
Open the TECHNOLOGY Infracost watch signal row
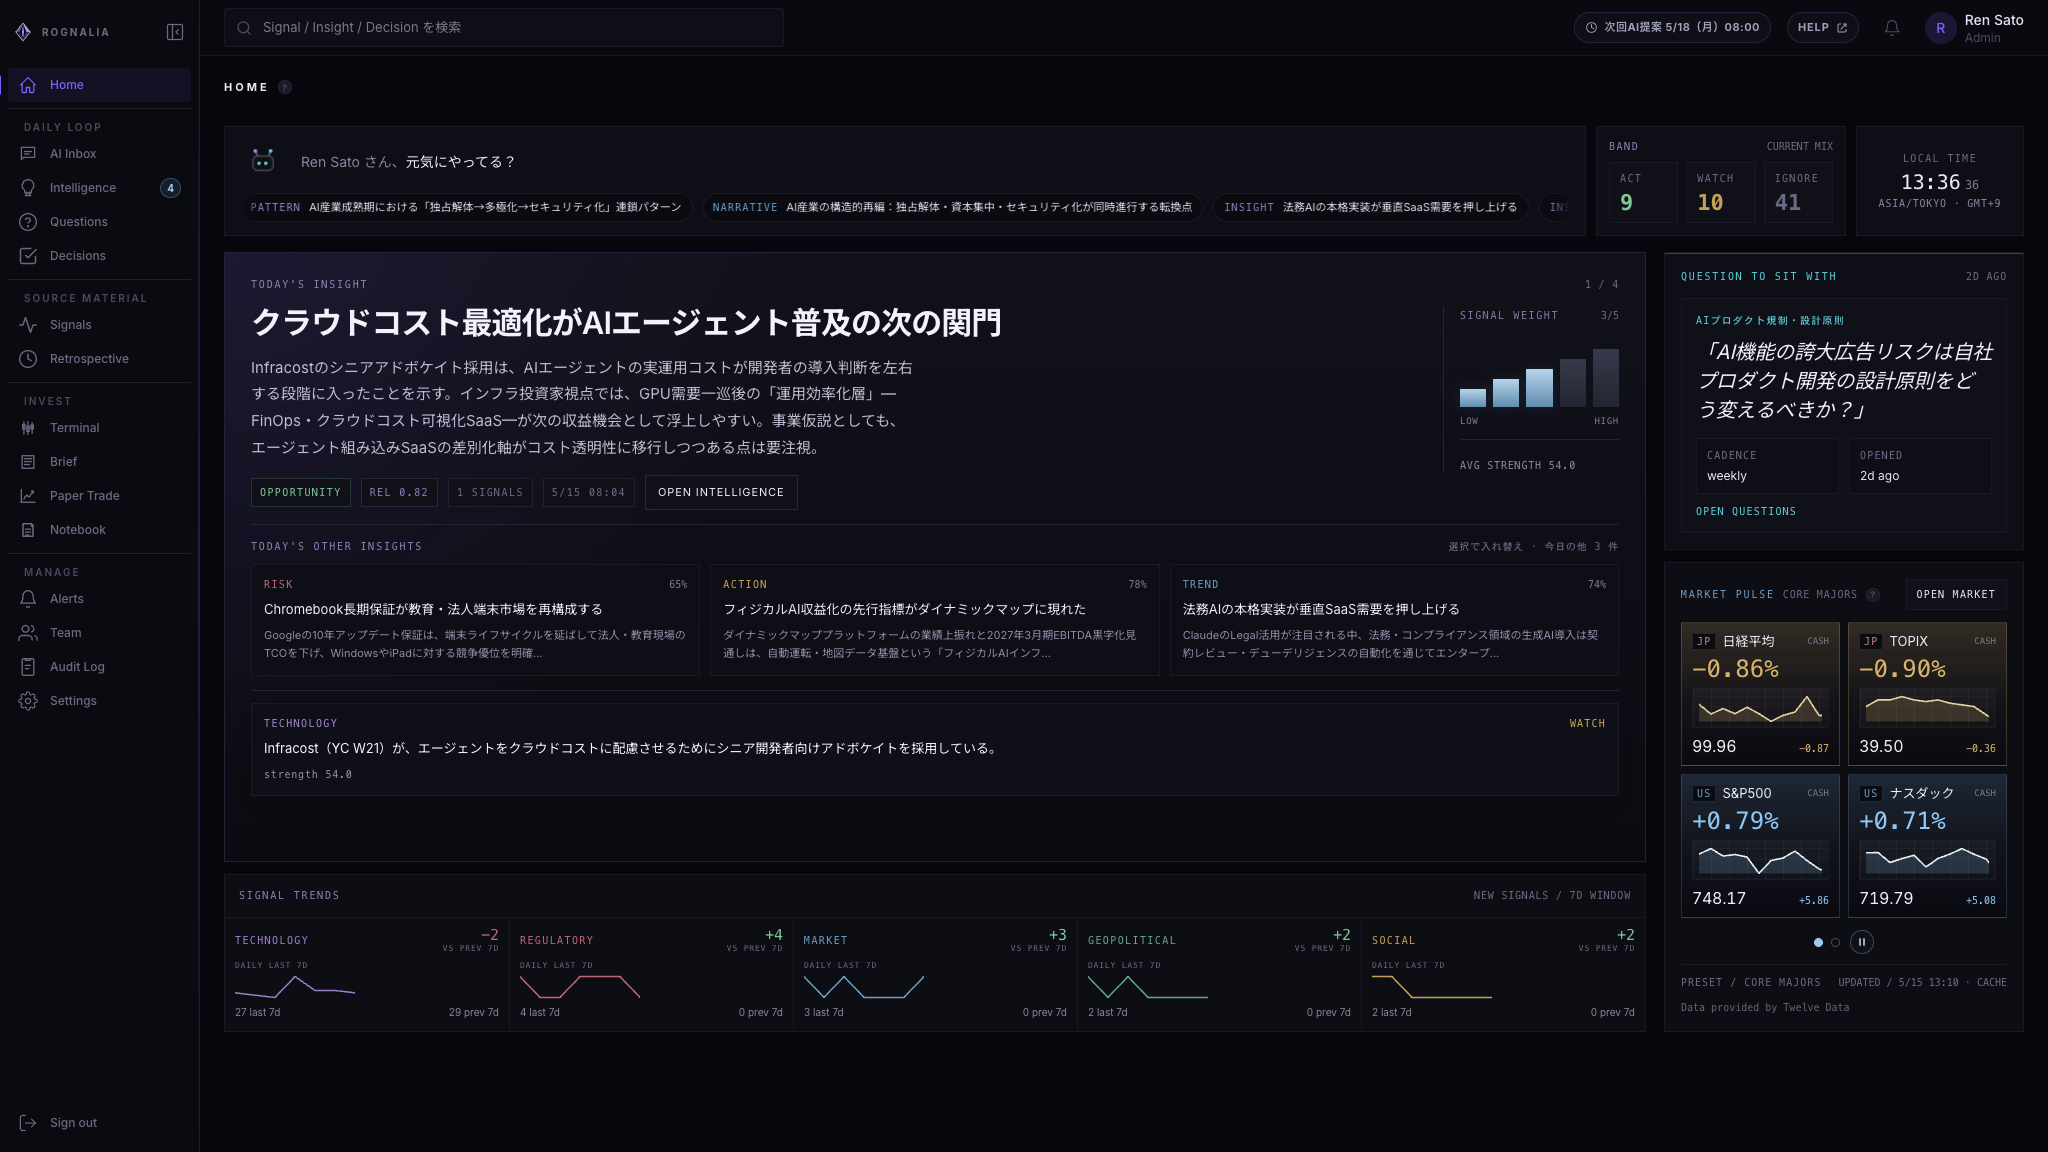(935, 749)
